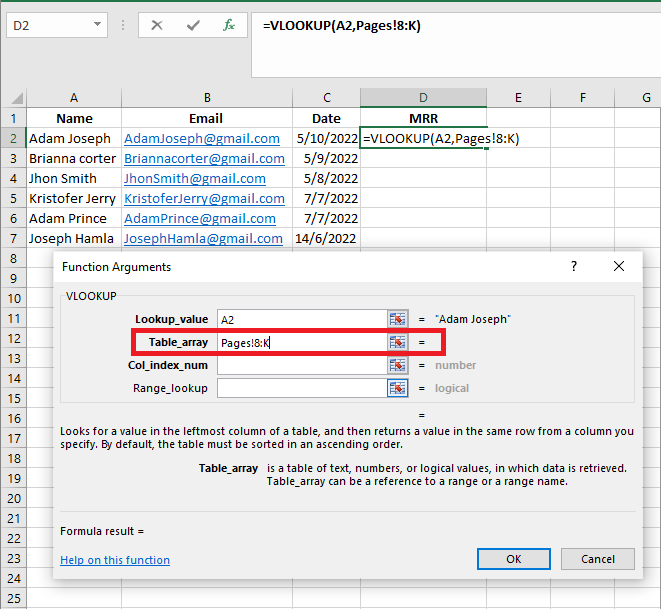
Task: Open JhonSmith@gmail.com email link
Action: pos(195,179)
